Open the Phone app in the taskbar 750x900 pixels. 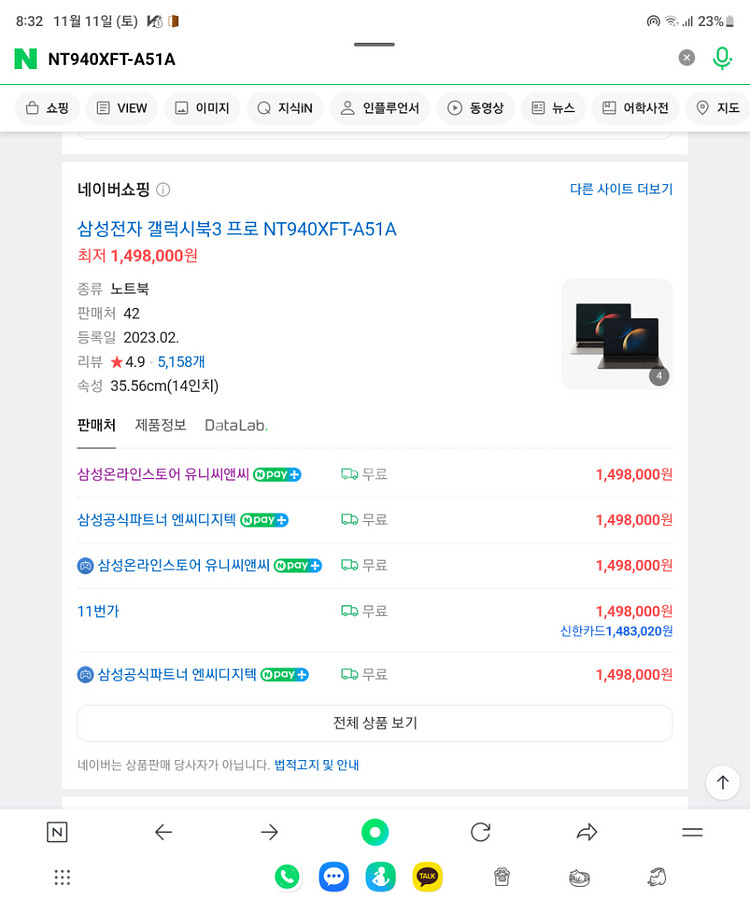point(287,877)
